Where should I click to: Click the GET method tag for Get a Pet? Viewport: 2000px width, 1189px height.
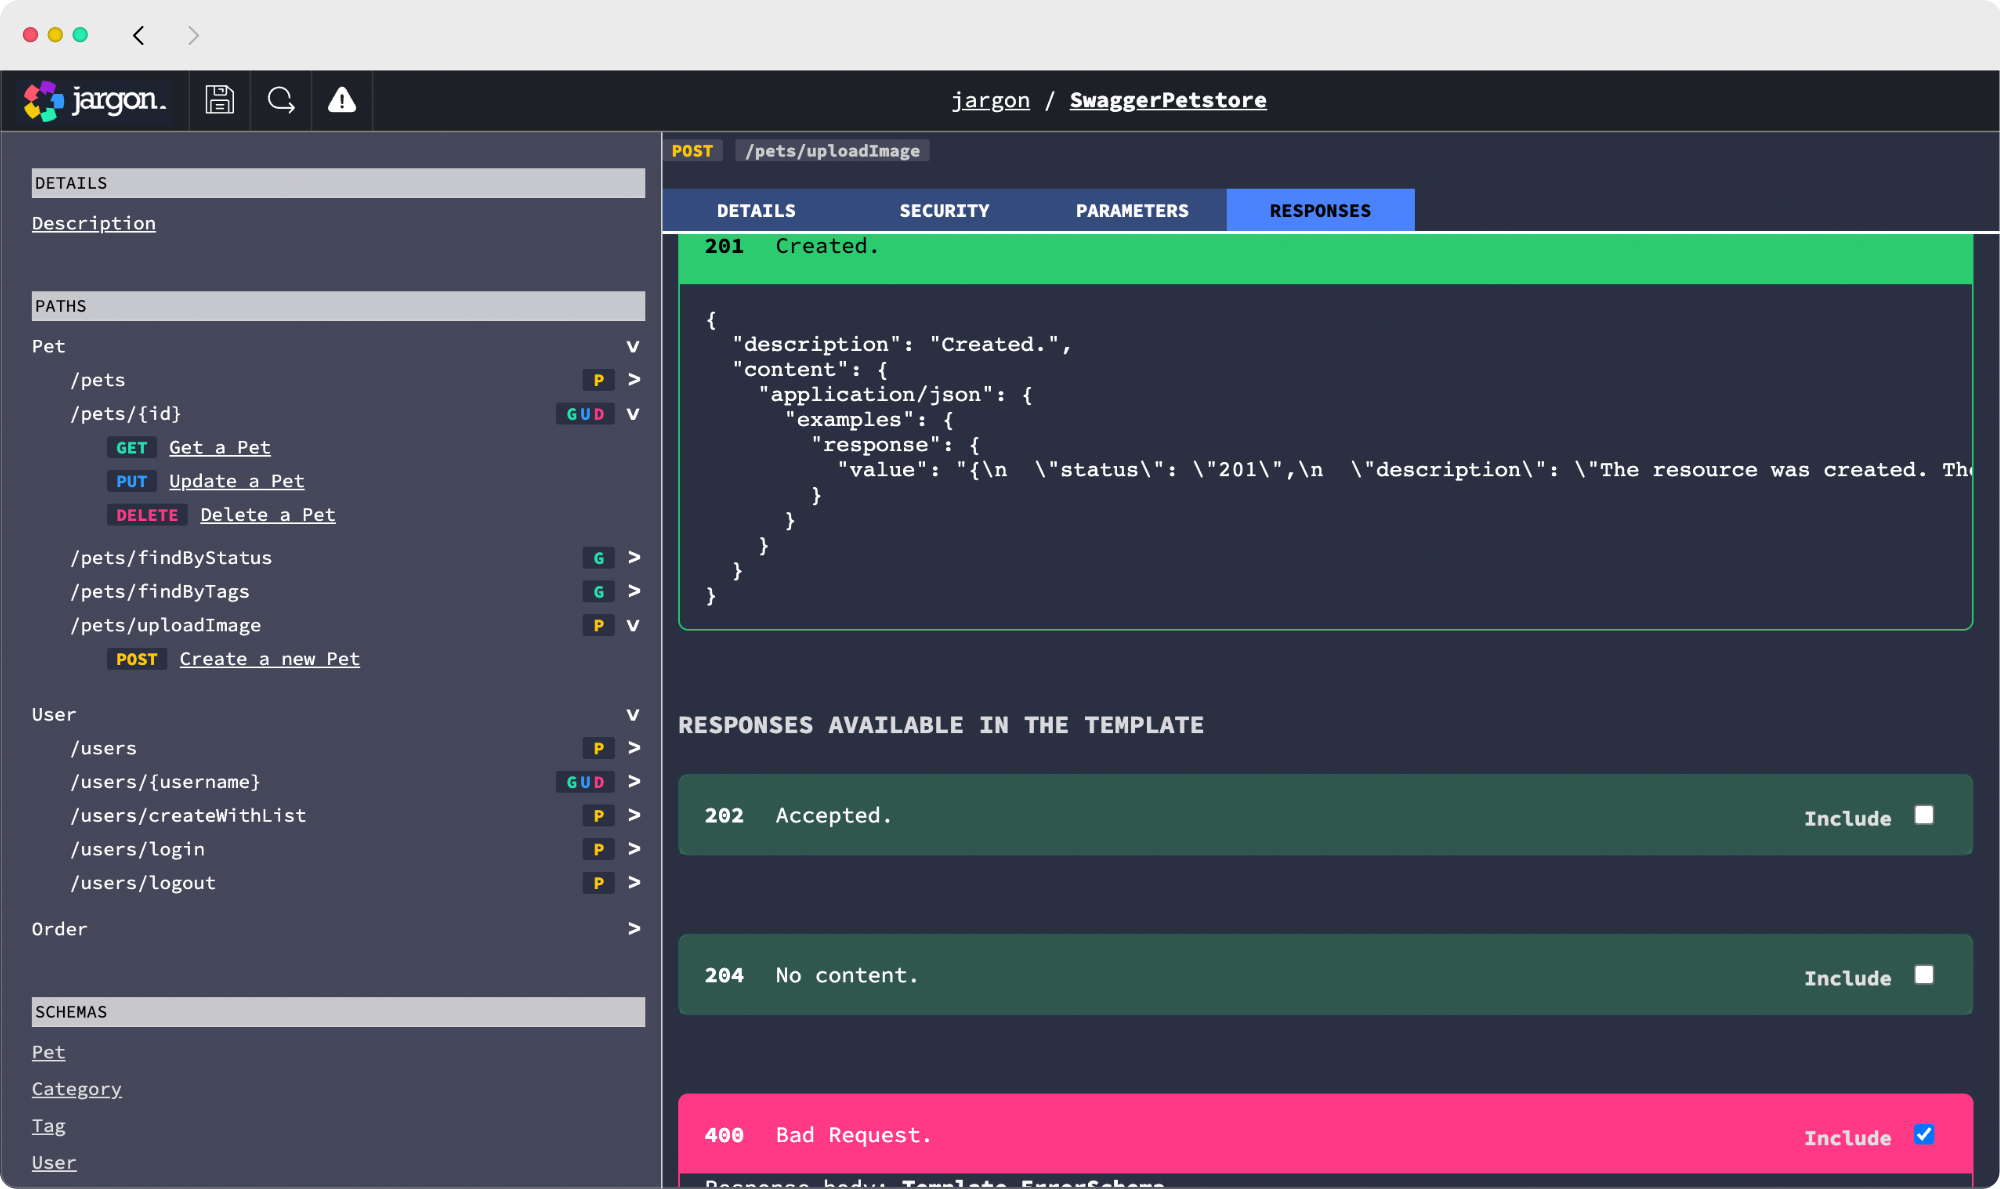(132, 448)
